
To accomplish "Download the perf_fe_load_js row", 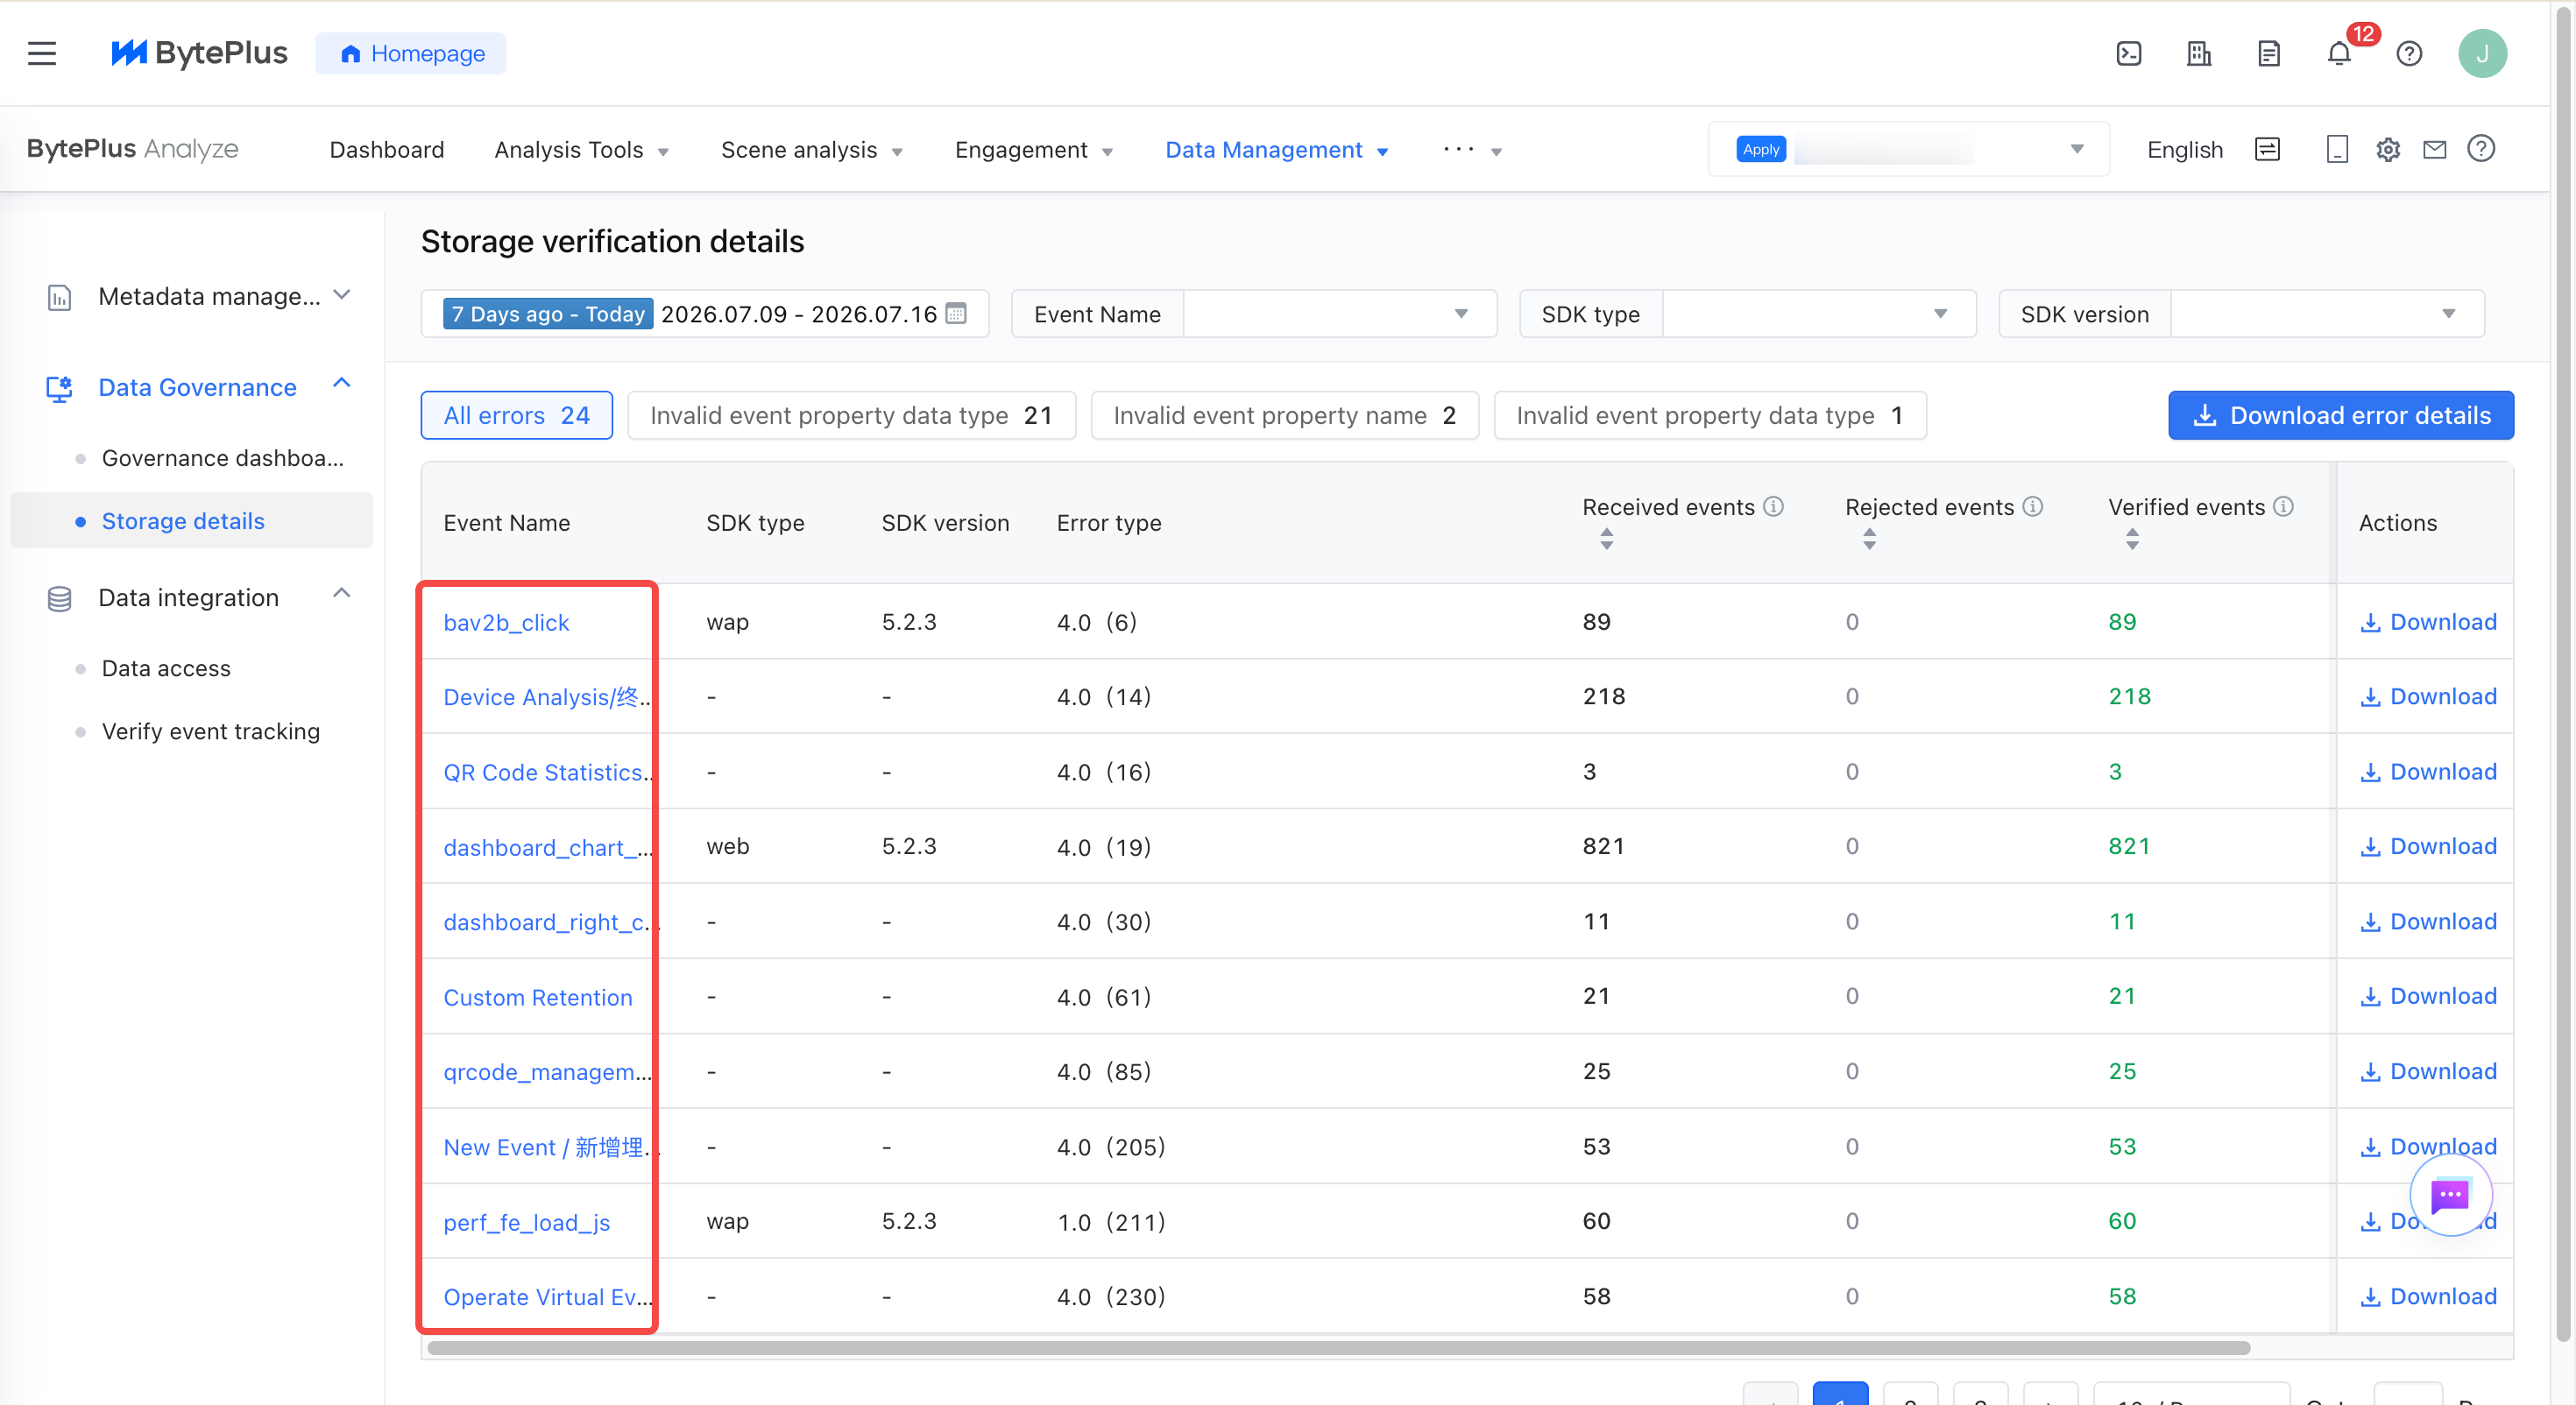I will click(2427, 1221).
